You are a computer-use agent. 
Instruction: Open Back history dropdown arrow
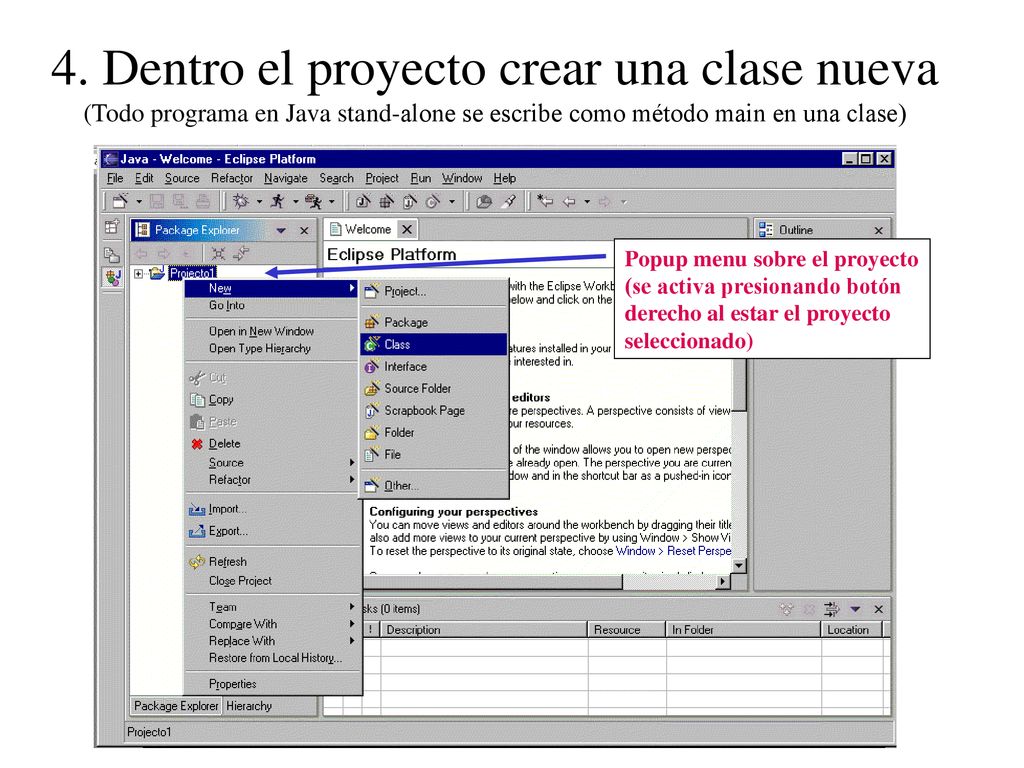pos(587,202)
